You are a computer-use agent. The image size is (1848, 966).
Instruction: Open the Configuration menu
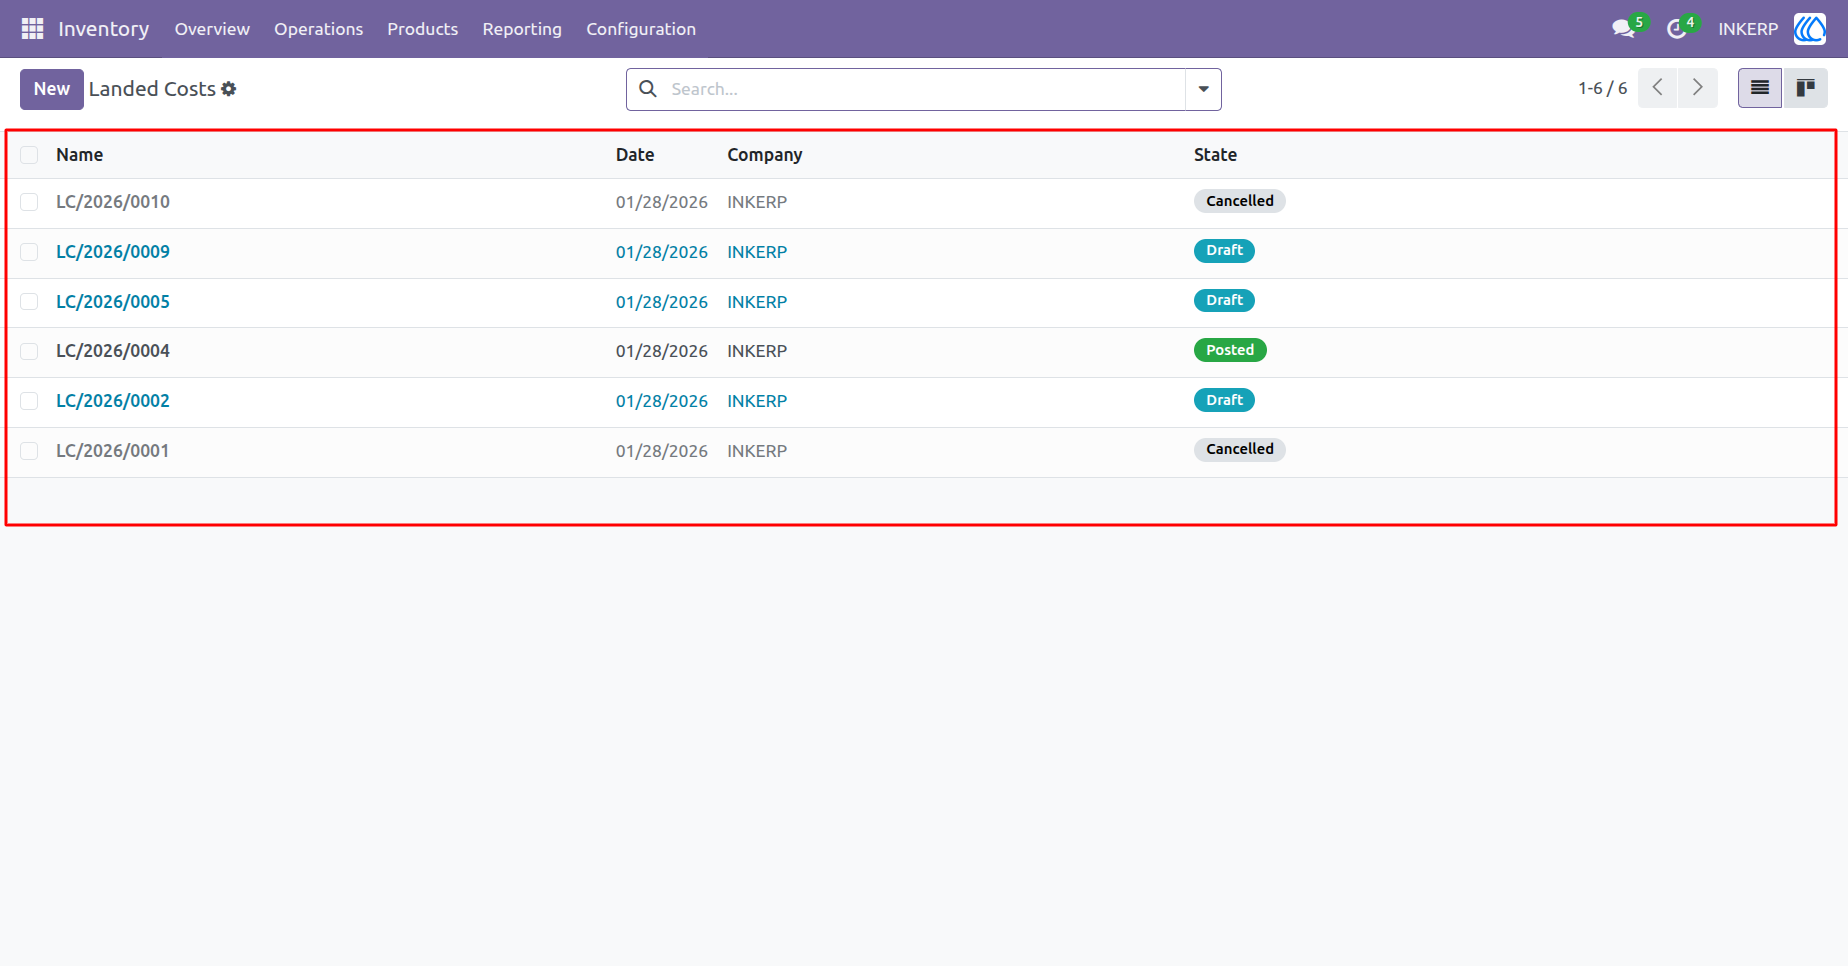point(641,29)
